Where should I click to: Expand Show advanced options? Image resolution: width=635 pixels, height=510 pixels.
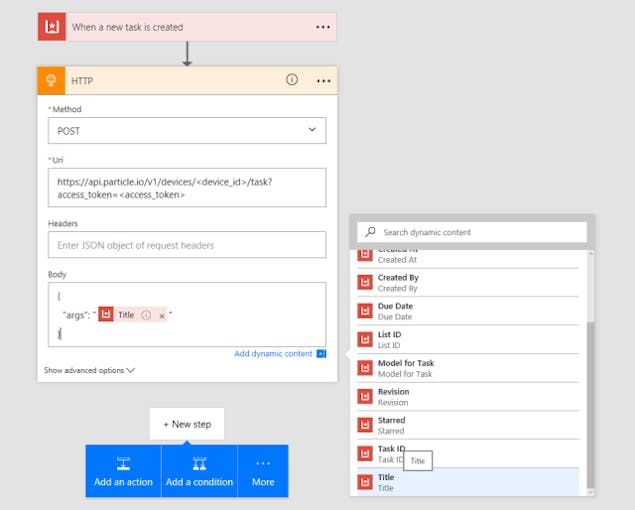coord(89,370)
